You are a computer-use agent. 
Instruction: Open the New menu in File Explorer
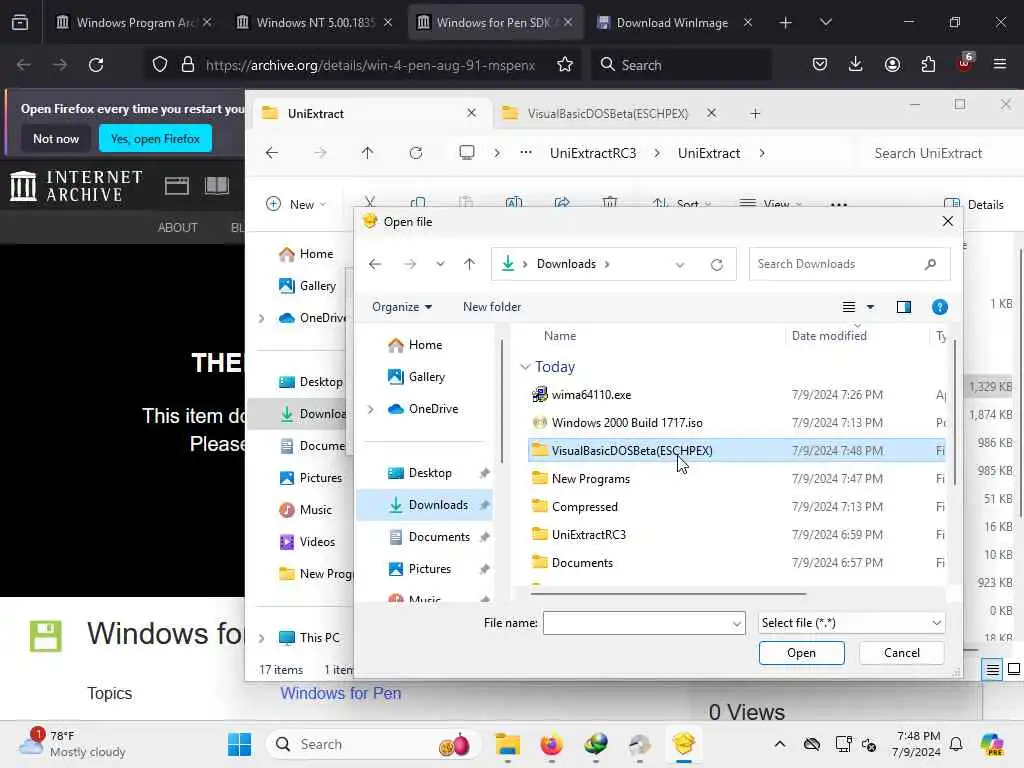coord(296,204)
